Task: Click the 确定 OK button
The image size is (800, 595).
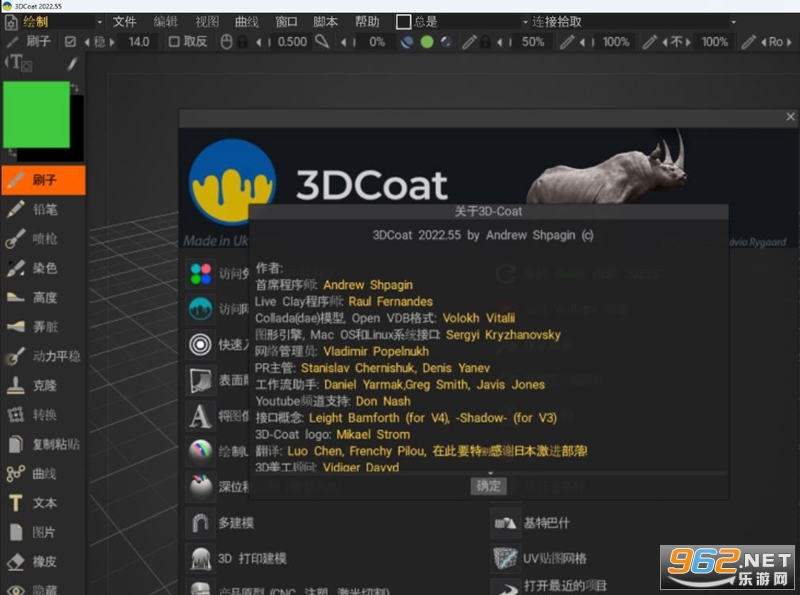Action: 488,486
